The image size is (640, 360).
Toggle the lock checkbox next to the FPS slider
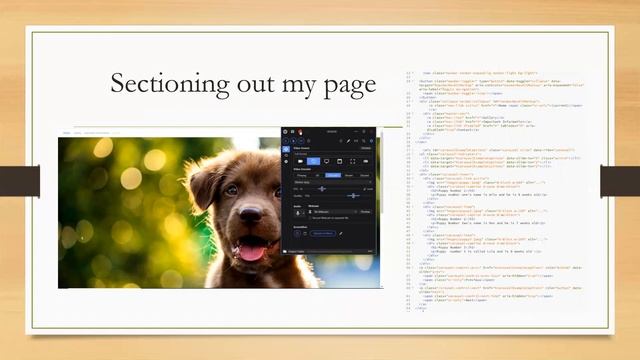364,189
